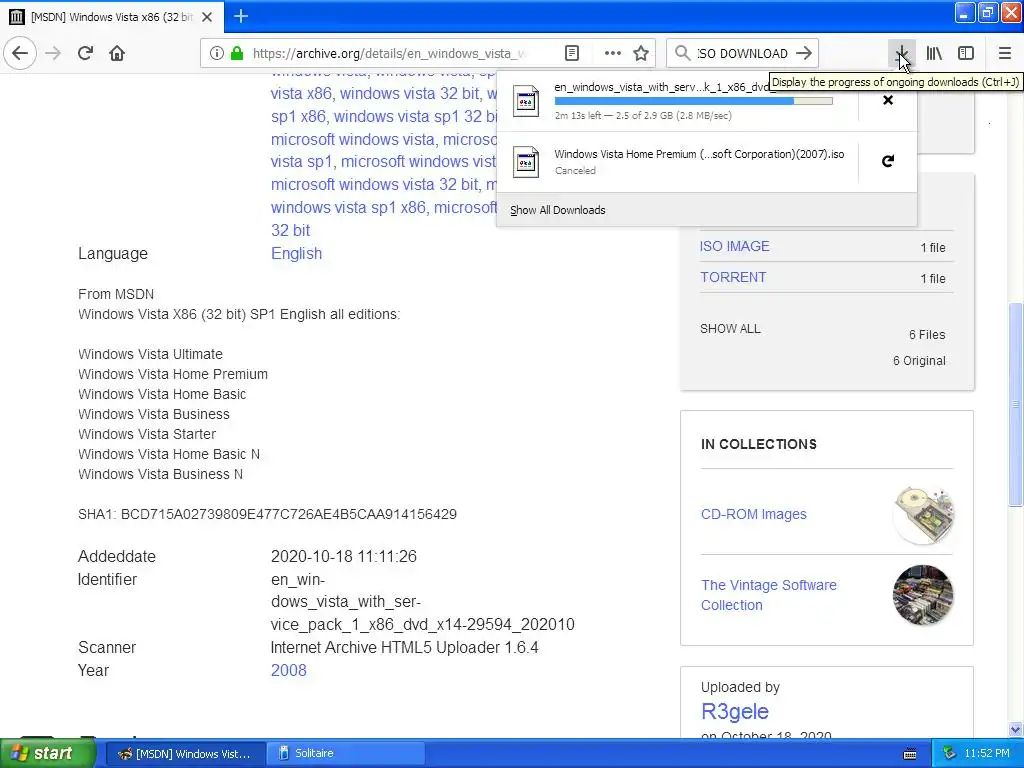Click the SHA1 checksum text
The image size is (1024, 768).
267,514
